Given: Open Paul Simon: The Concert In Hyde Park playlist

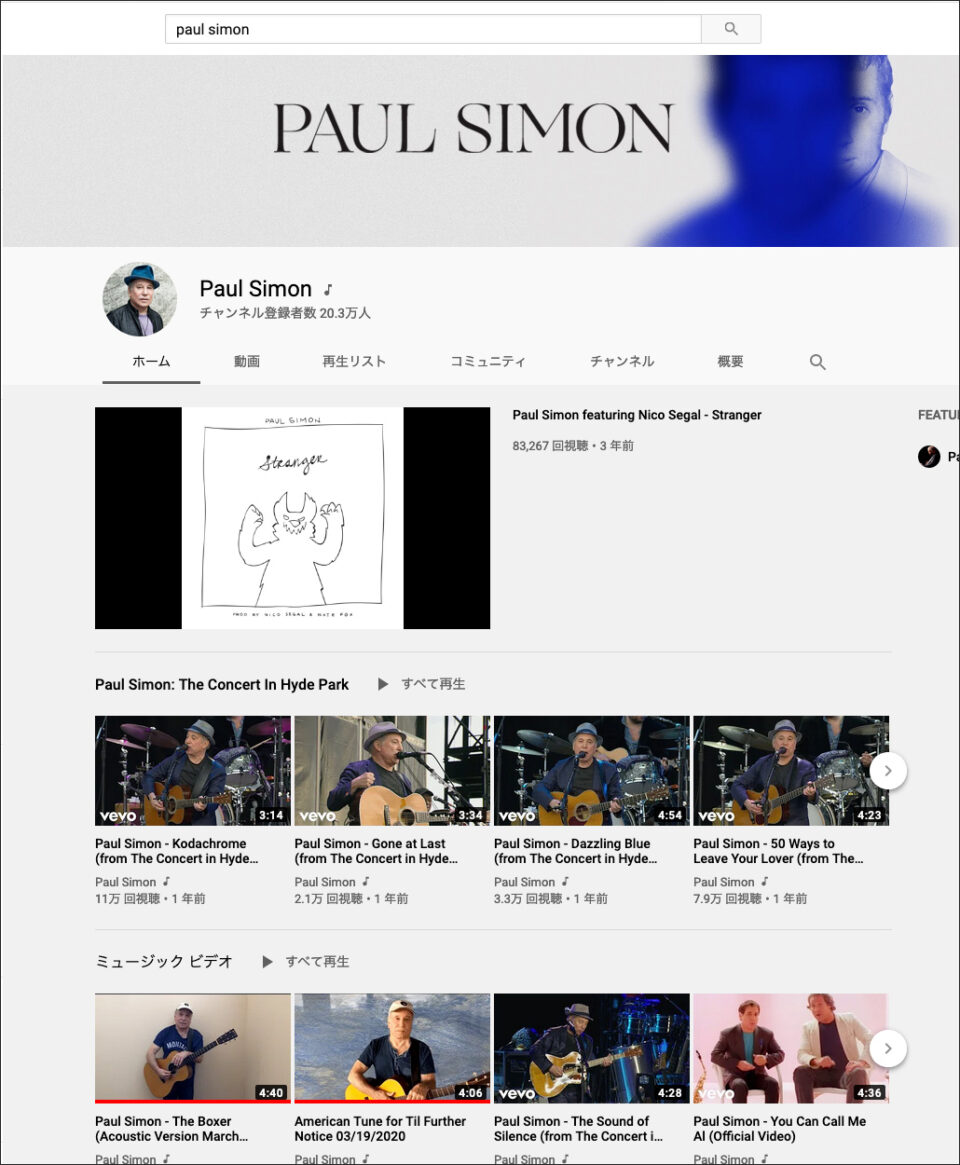Looking at the screenshot, I should (221, 684).
